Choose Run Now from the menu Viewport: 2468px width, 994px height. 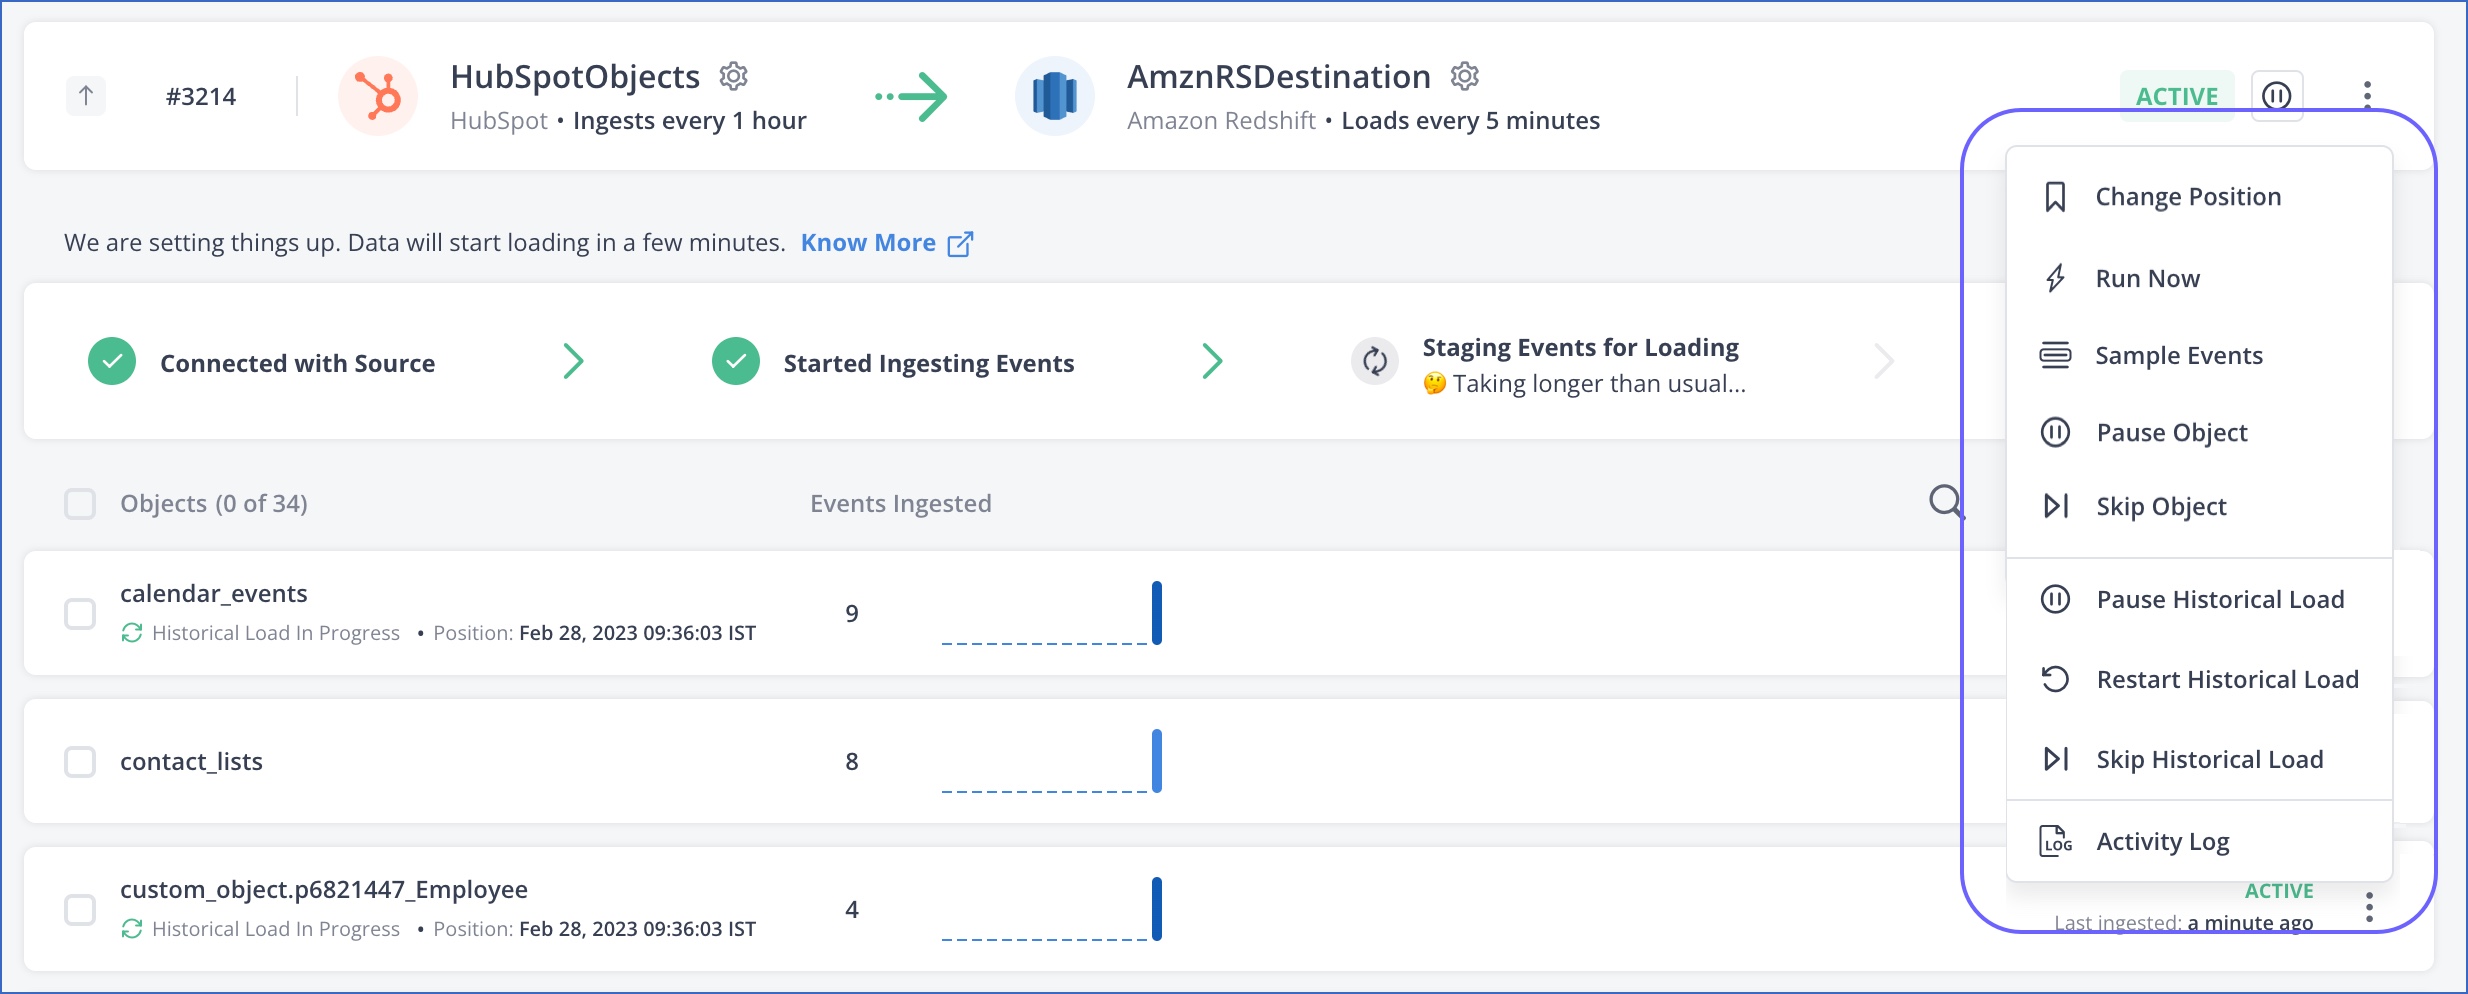click(2199, 278)
